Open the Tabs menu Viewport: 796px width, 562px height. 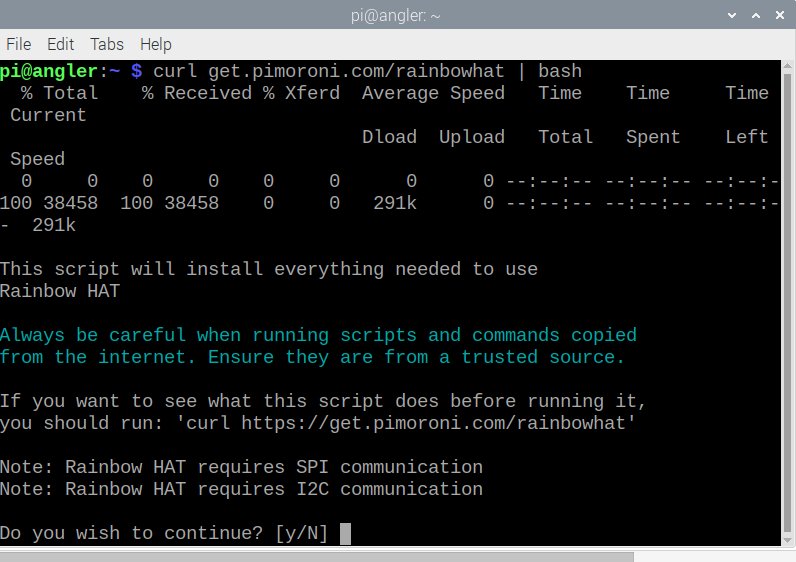tap(107, 44)
